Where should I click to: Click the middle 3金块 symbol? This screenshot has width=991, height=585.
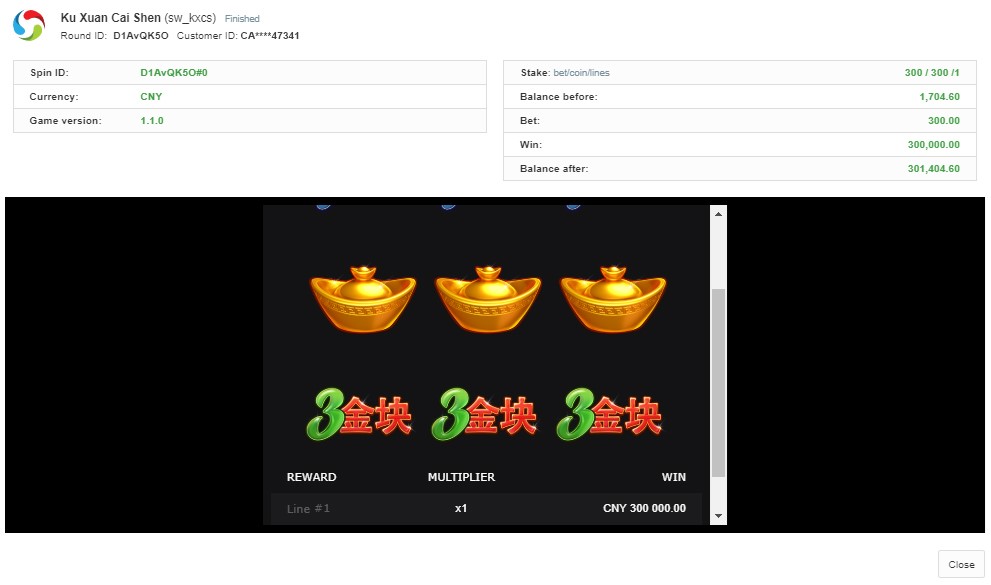(x=484, y=414)
